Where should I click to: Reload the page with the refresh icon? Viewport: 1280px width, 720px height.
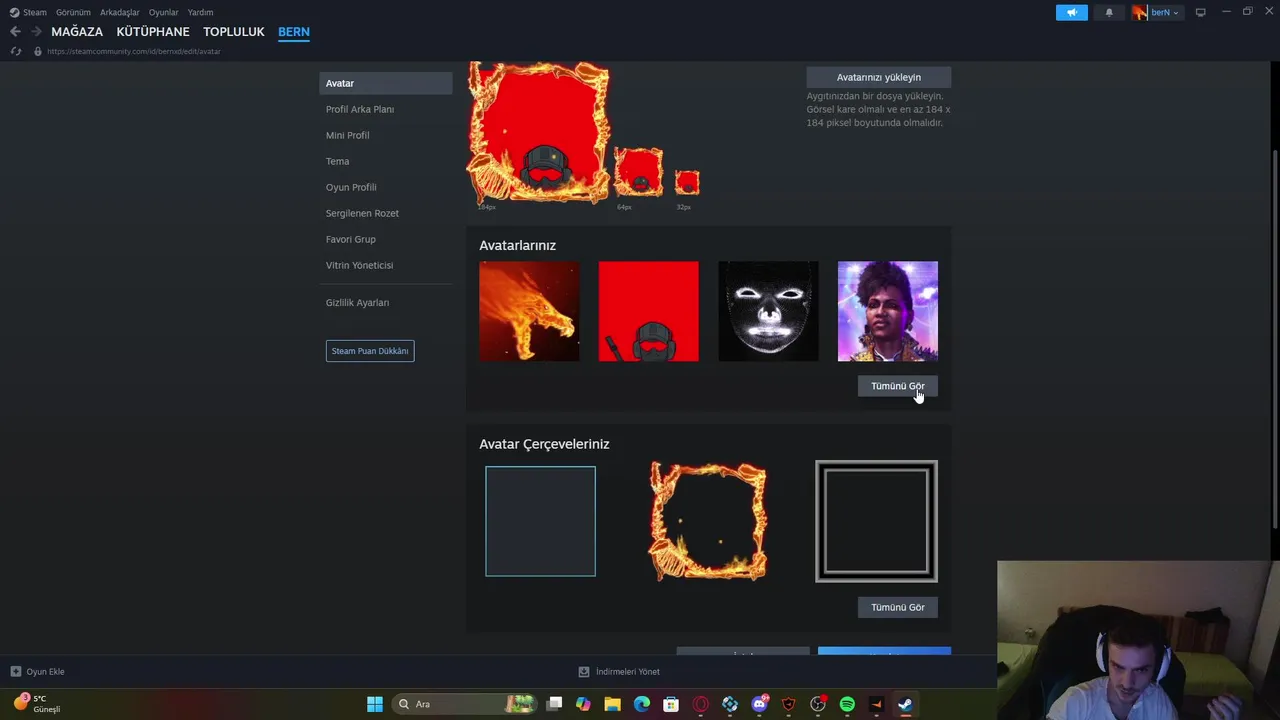(16, 51)
